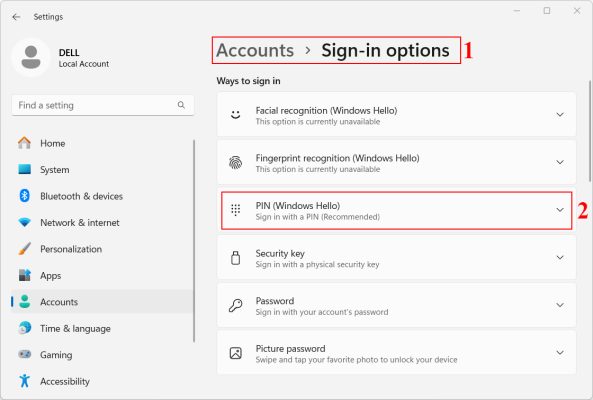Click 'Fingerprint recognition (Windows Hello)' title
Screen dimensions: 593x400
click(337, 158)
